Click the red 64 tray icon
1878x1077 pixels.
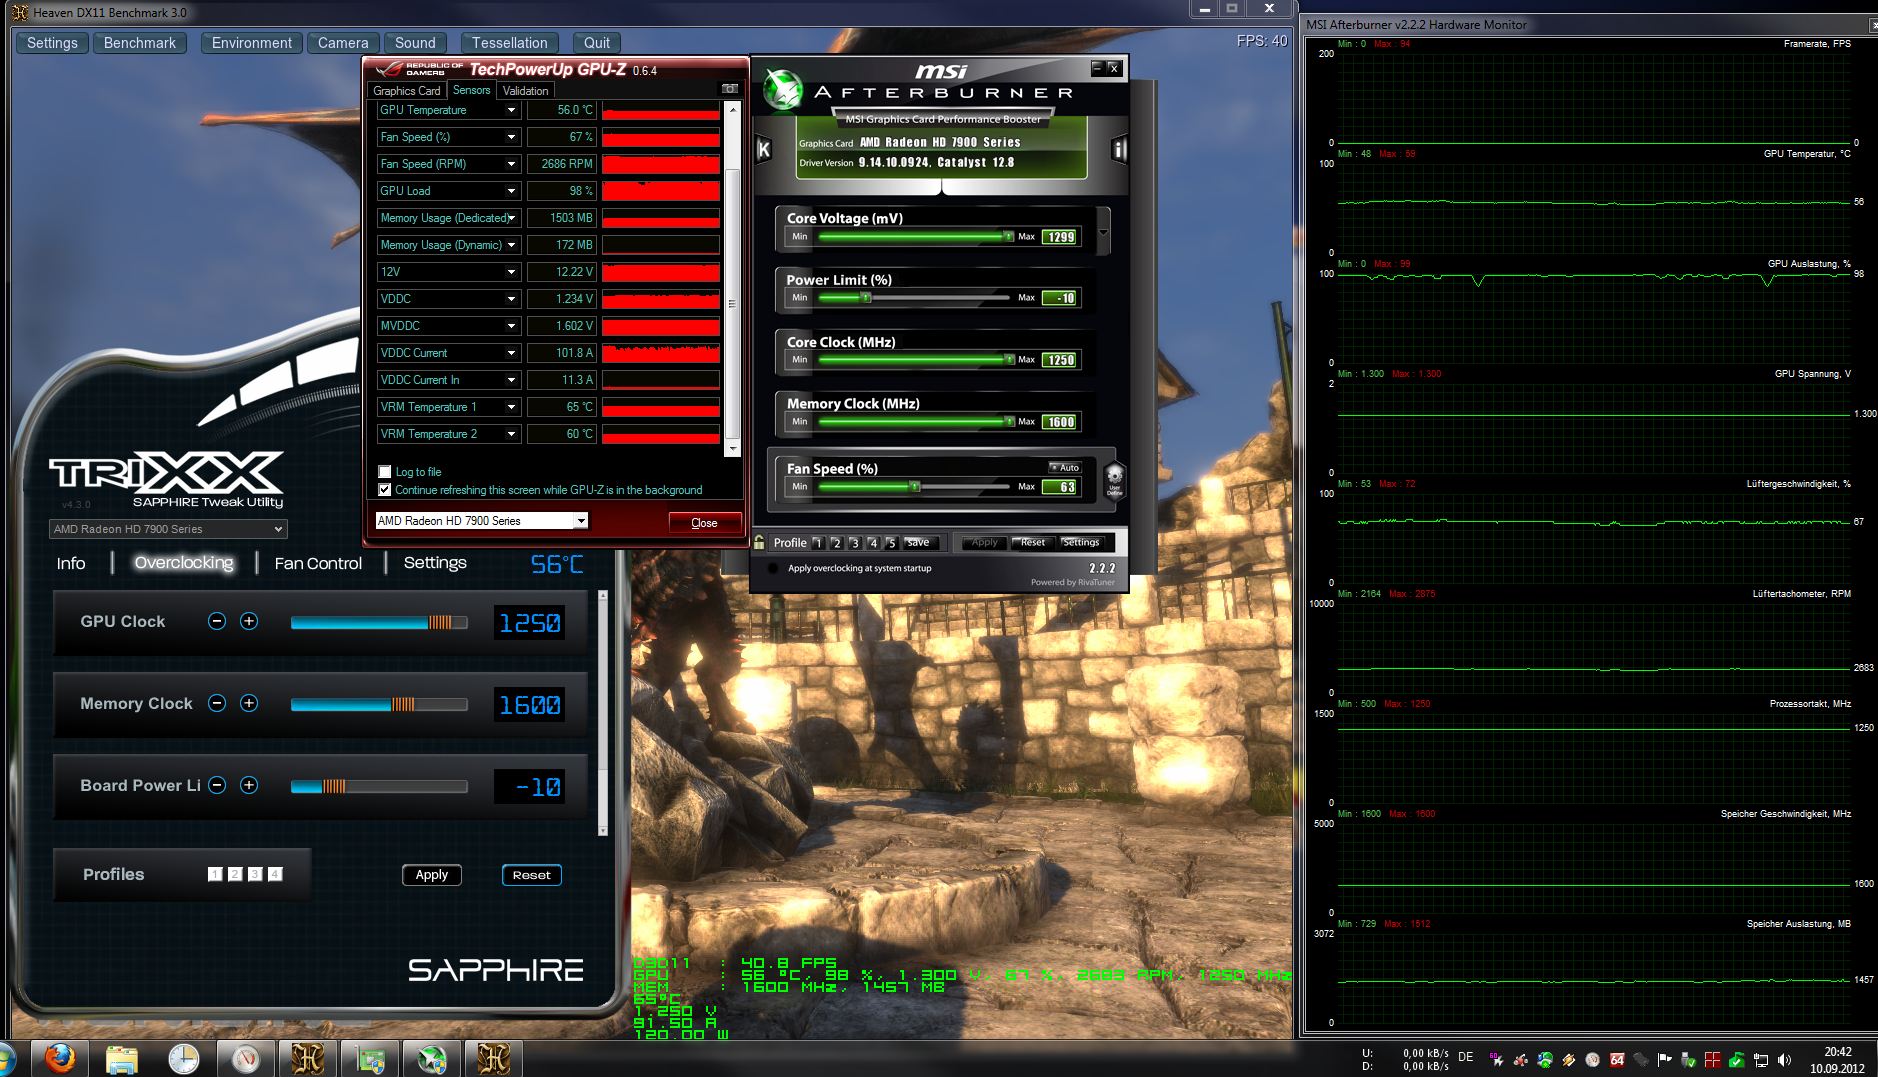[1617, 1060]
